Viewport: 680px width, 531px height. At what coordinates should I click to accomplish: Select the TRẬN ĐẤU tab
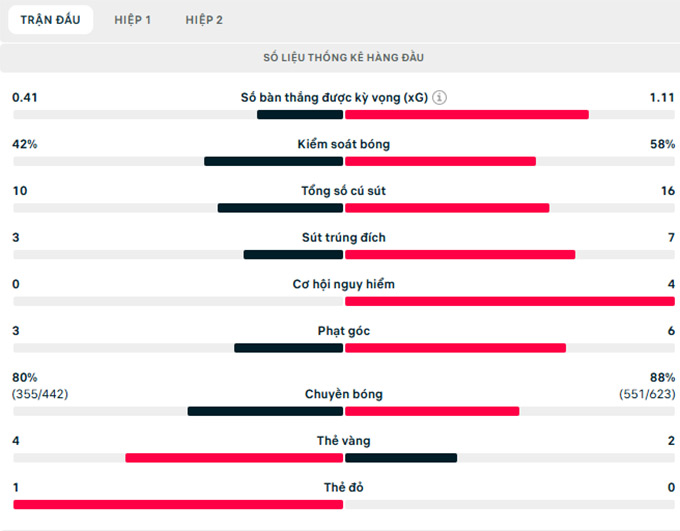[x=50, y=20]
